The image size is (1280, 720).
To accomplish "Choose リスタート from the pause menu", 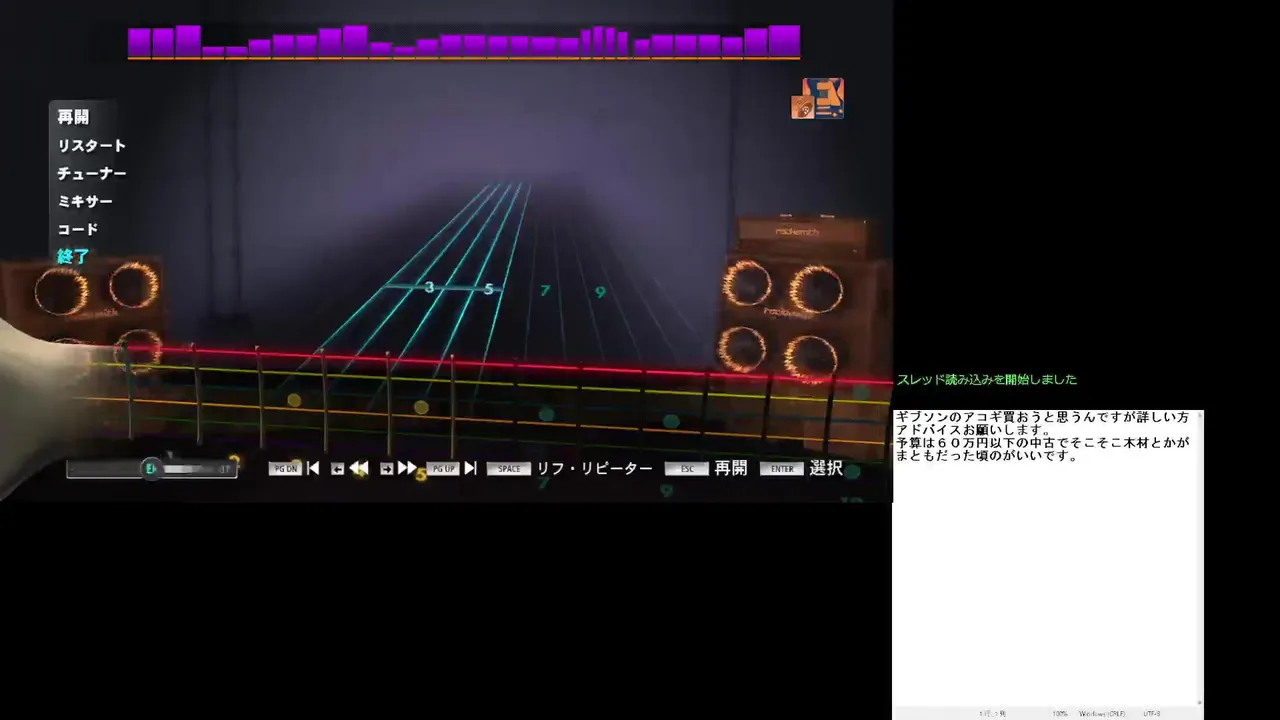I will pyautogui.click(x=91, y=145).
